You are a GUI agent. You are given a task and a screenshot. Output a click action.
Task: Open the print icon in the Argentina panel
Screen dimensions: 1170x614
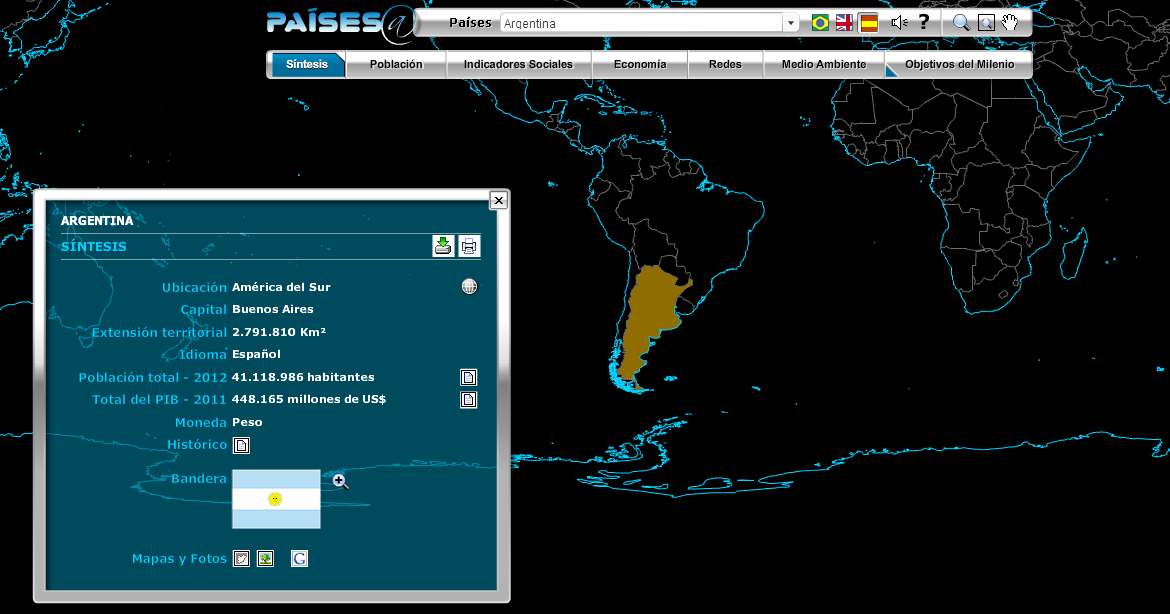[468, 246]
